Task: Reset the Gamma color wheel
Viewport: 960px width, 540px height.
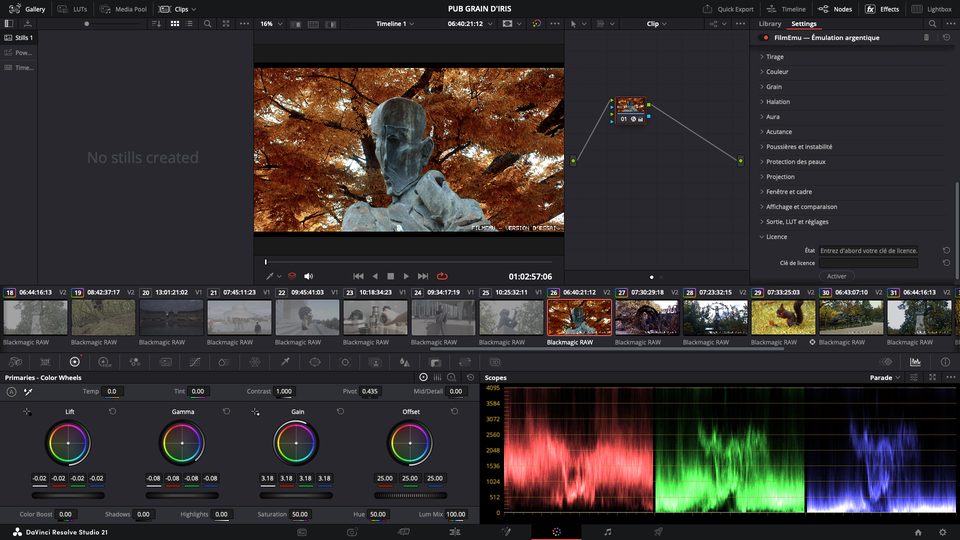Action: (x=227, y=411)
